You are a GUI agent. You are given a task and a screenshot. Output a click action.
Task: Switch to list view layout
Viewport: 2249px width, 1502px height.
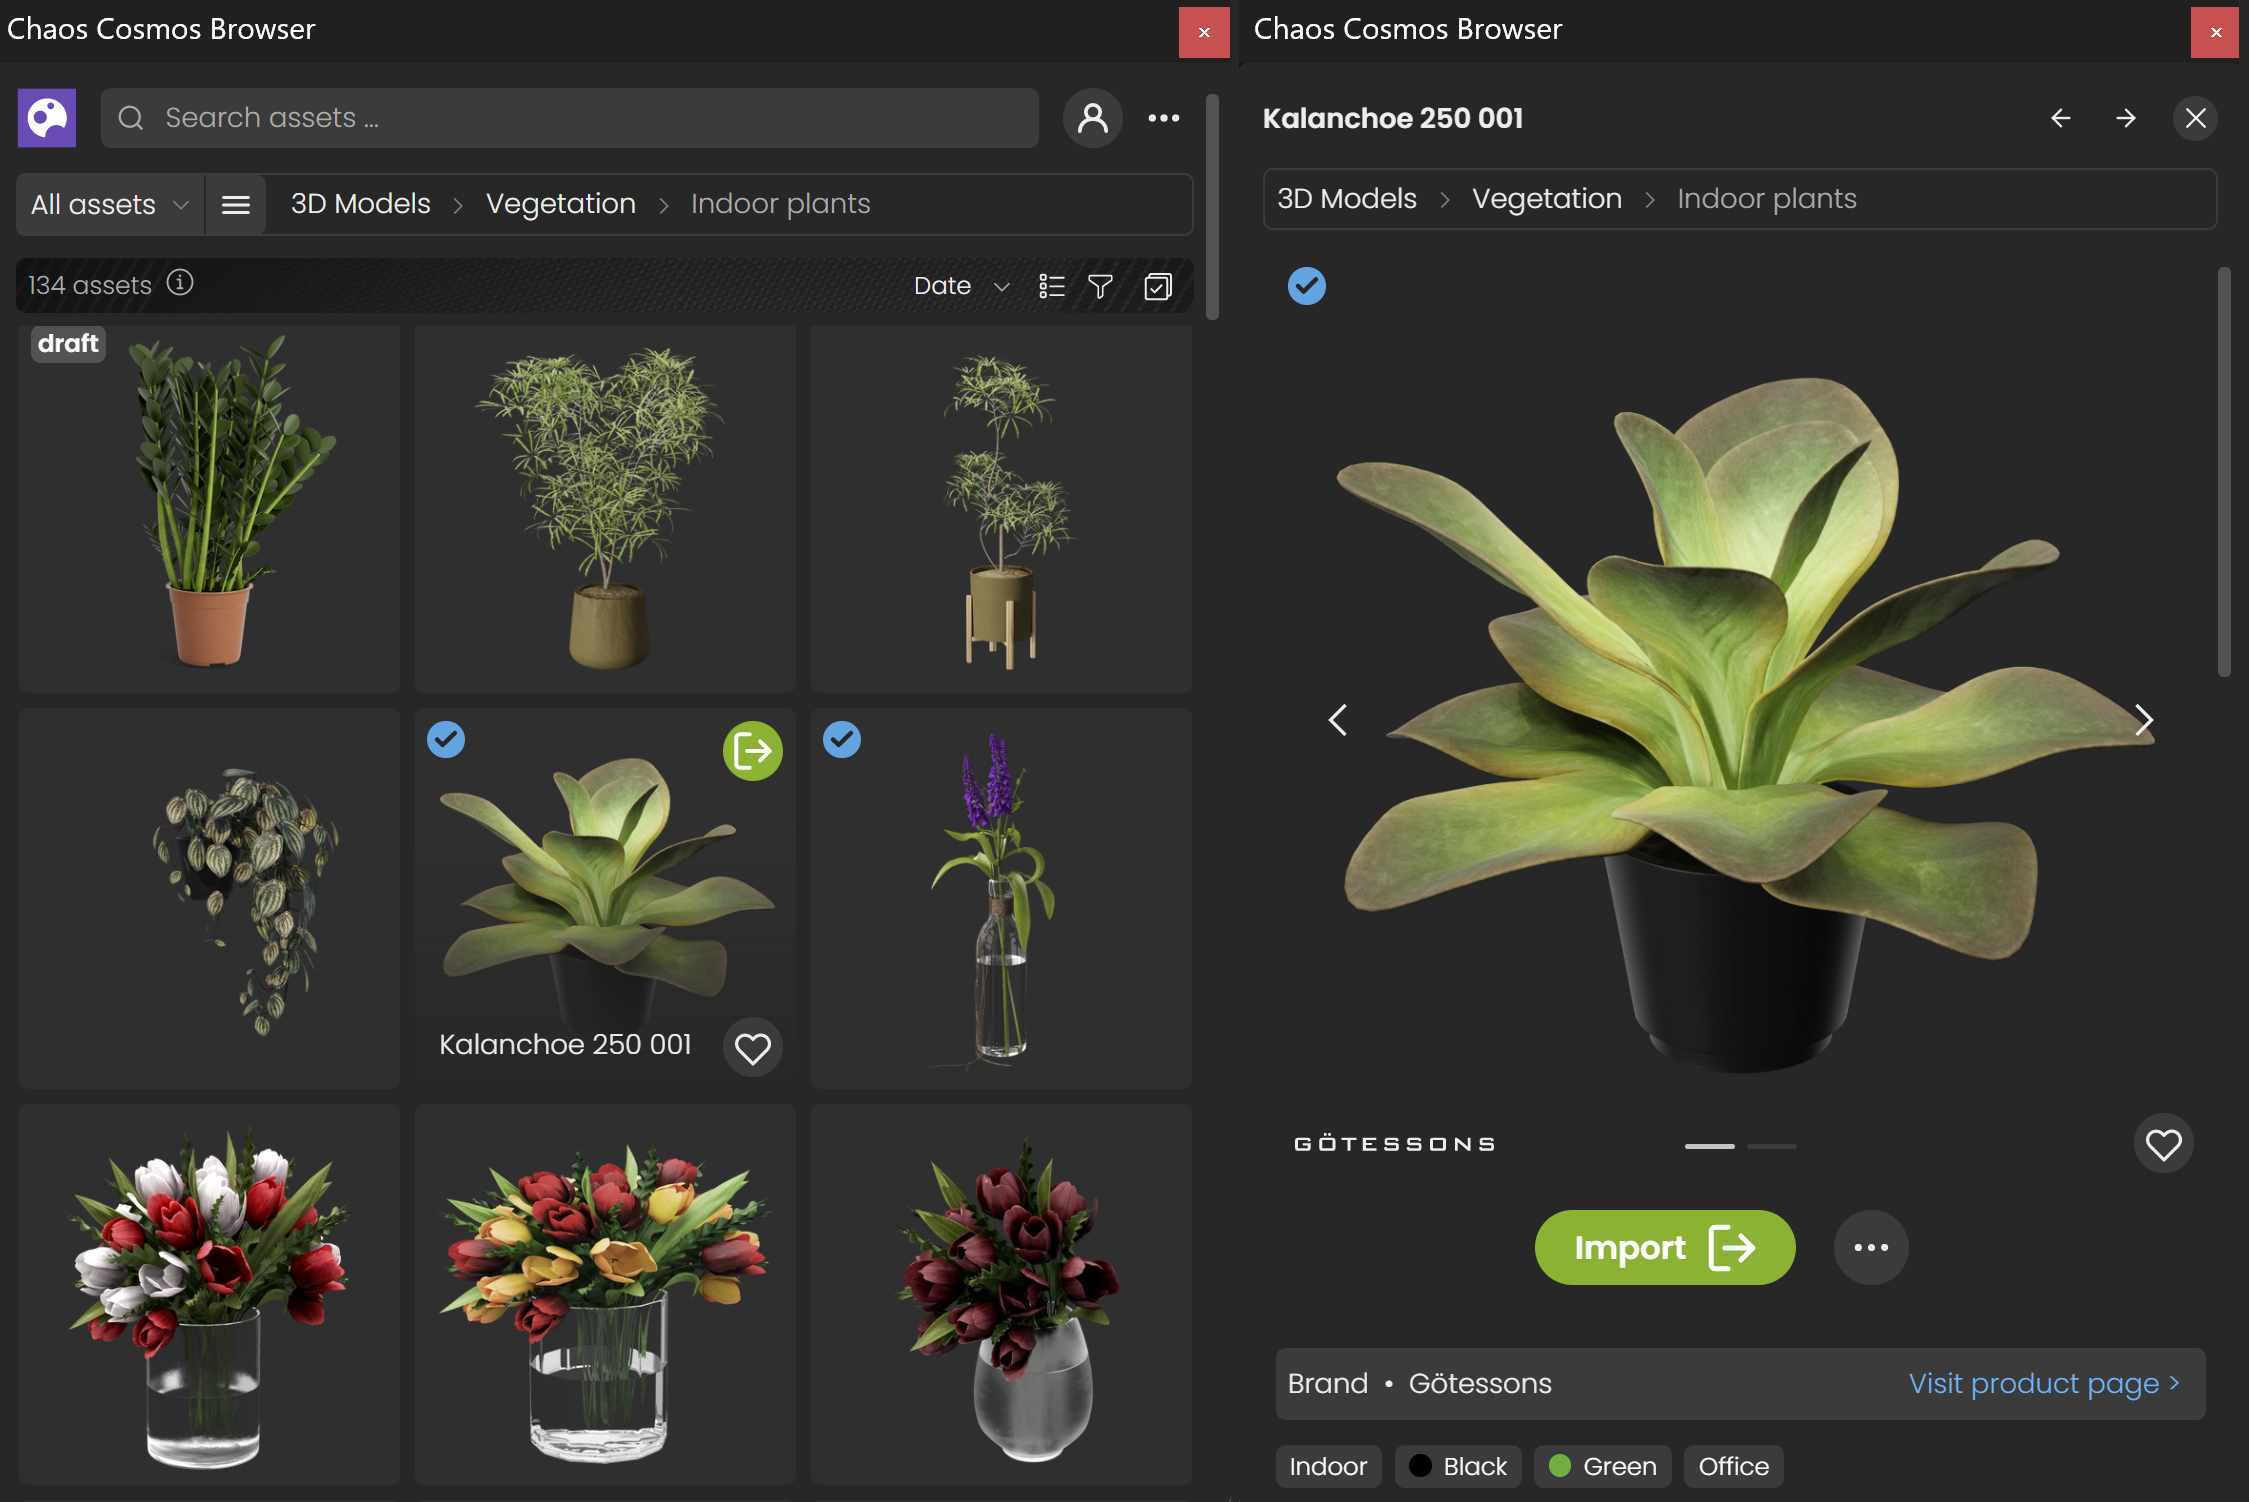pos(1052,287)
